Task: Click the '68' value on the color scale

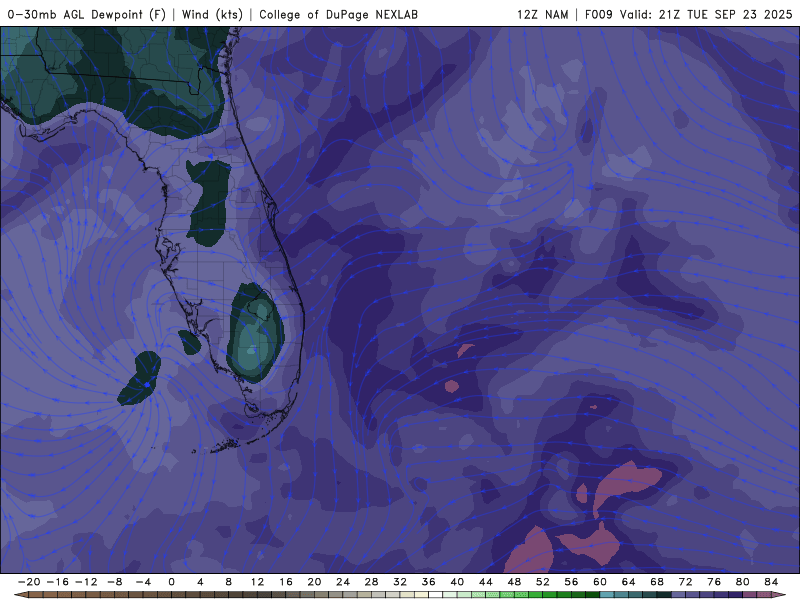Action: 657,582
